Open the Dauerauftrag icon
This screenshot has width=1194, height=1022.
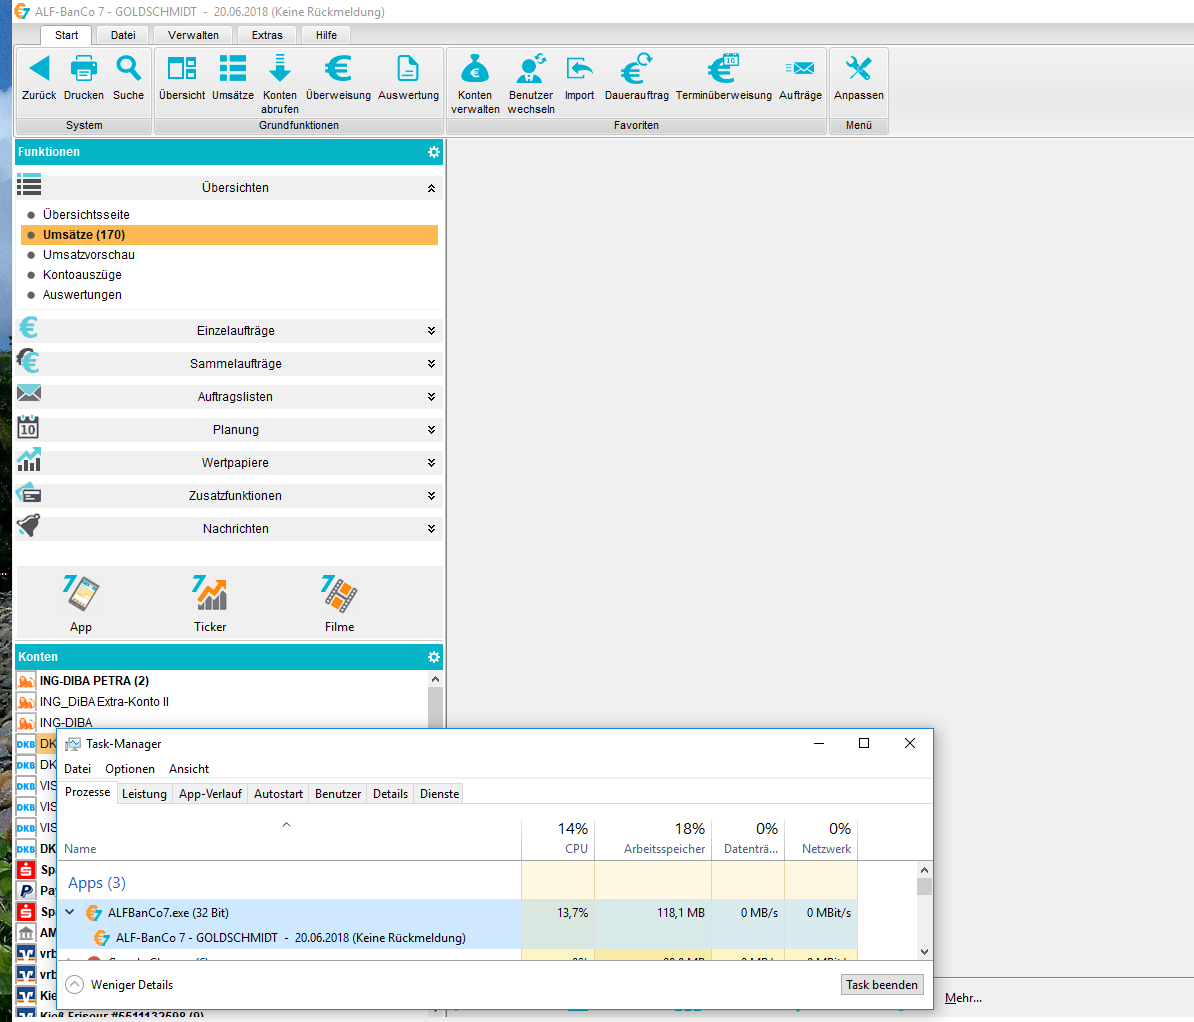(637, 69)
